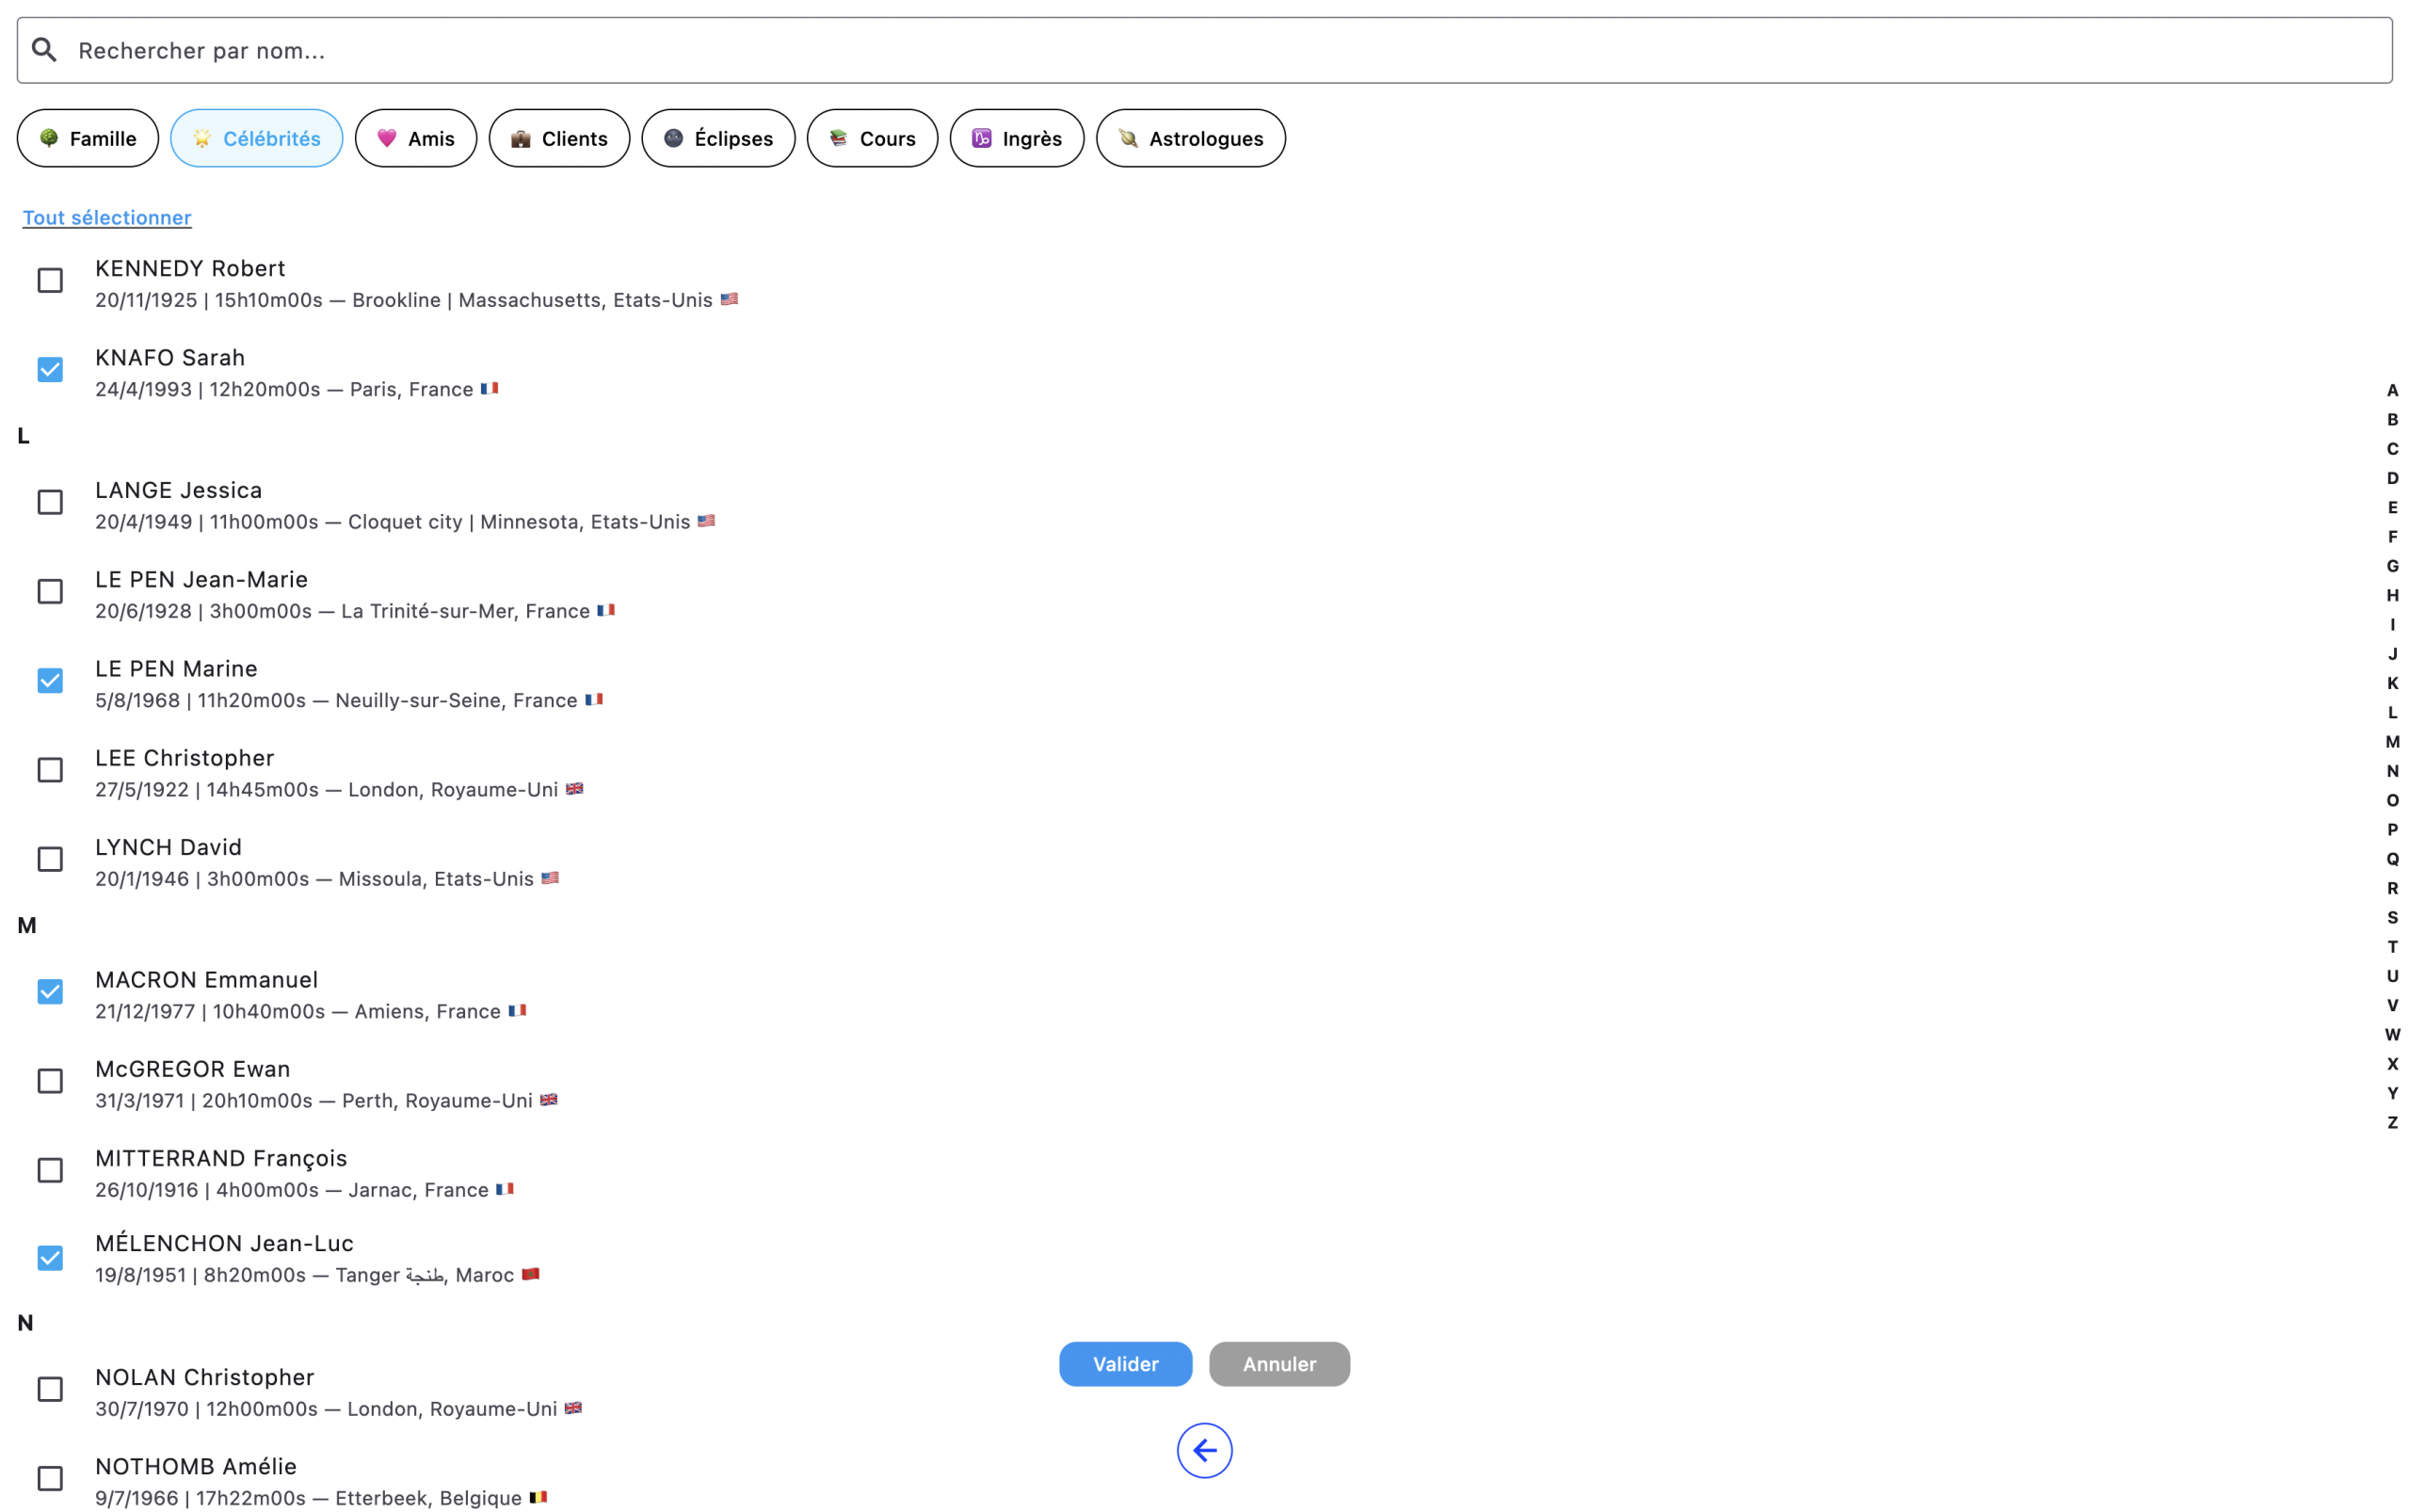Click the blue back arrow icon
This screenshot has height=1512, width=2410.
click(1204, 1450)
